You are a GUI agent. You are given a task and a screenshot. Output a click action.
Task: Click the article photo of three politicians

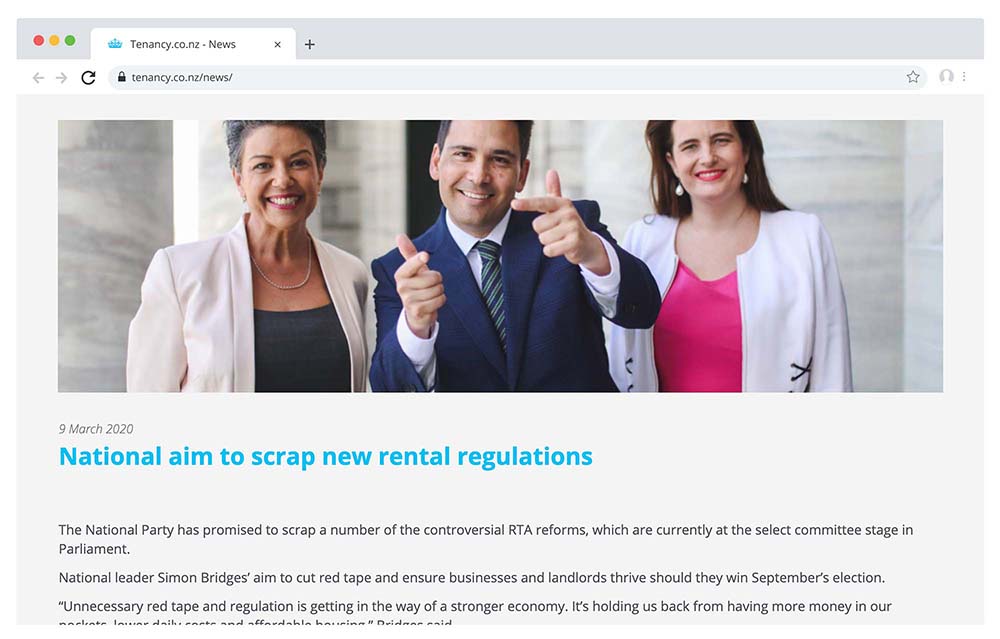pos(500,256)
